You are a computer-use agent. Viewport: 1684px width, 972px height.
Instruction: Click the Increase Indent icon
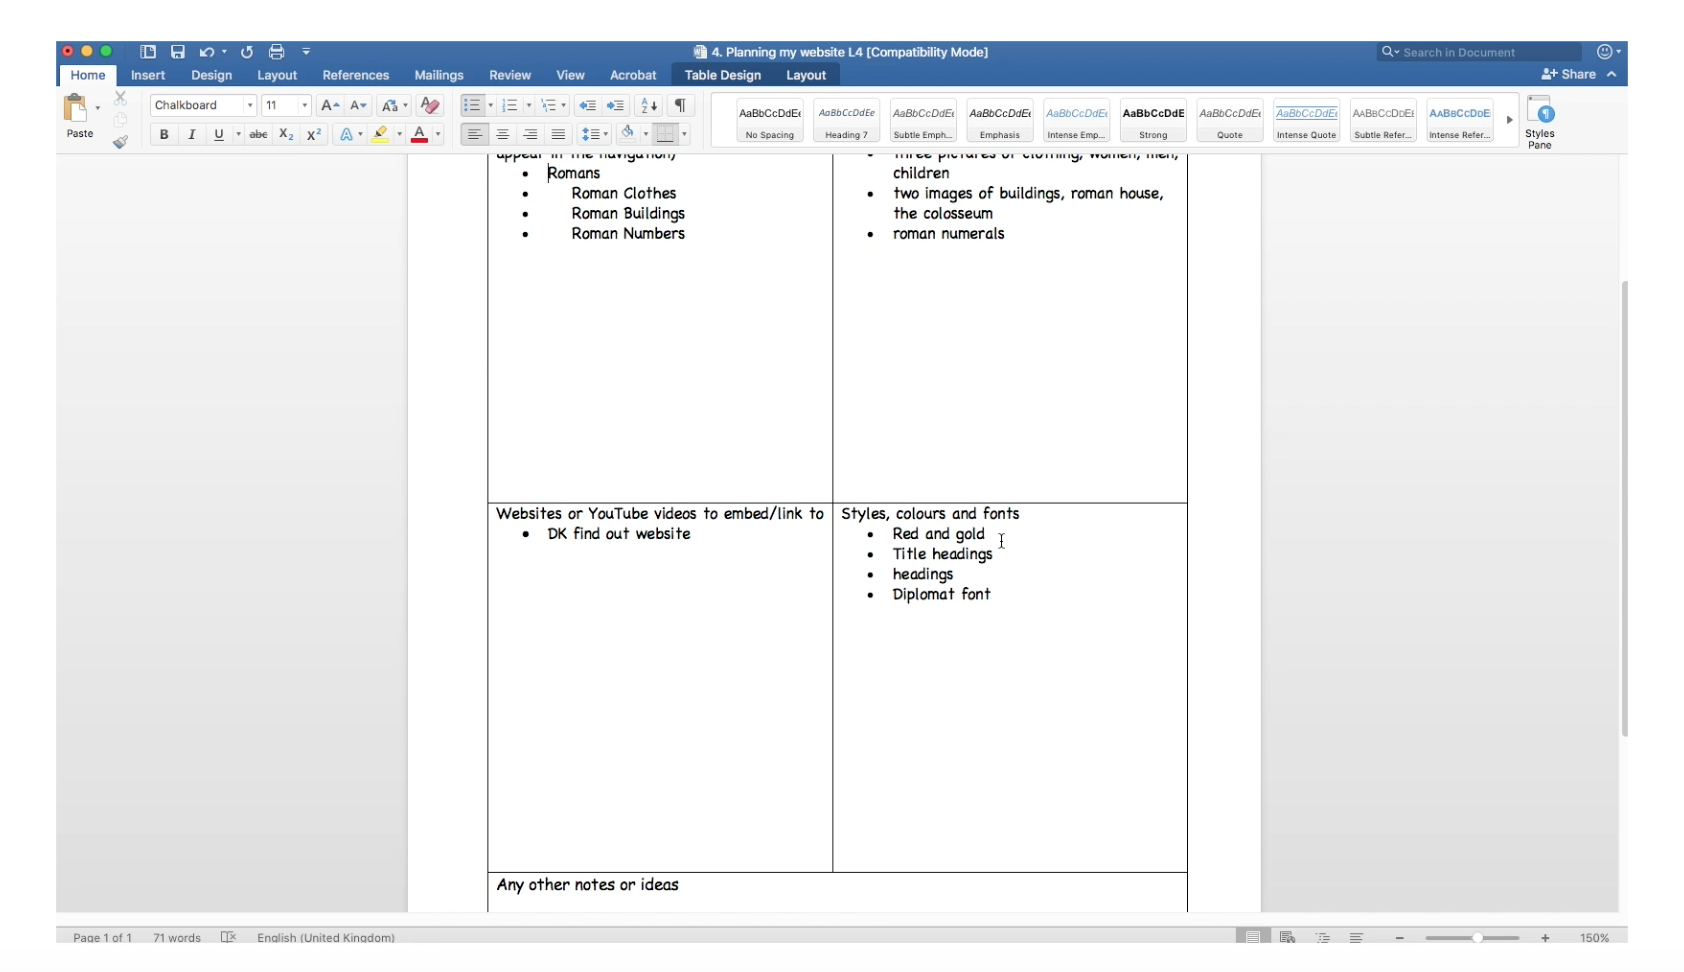(x=616, y=105)
